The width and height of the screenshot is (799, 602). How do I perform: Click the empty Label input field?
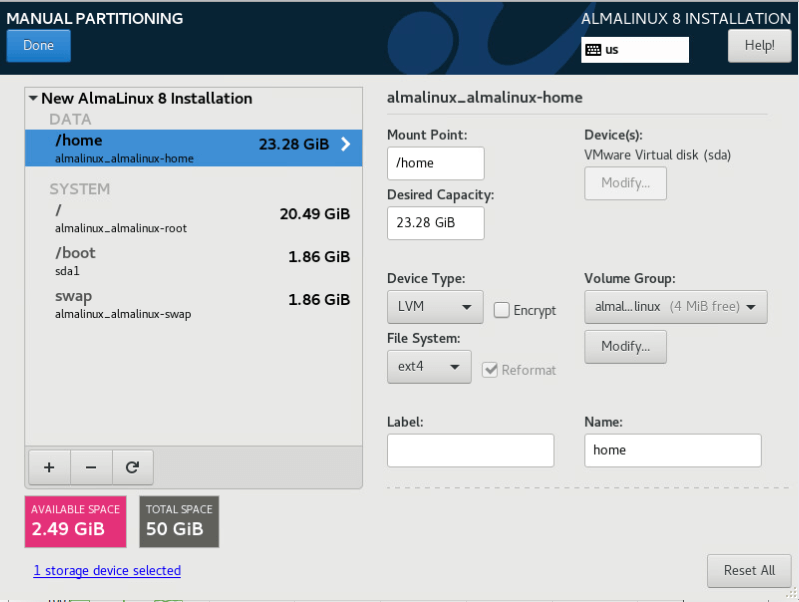[x=470, y=450]
